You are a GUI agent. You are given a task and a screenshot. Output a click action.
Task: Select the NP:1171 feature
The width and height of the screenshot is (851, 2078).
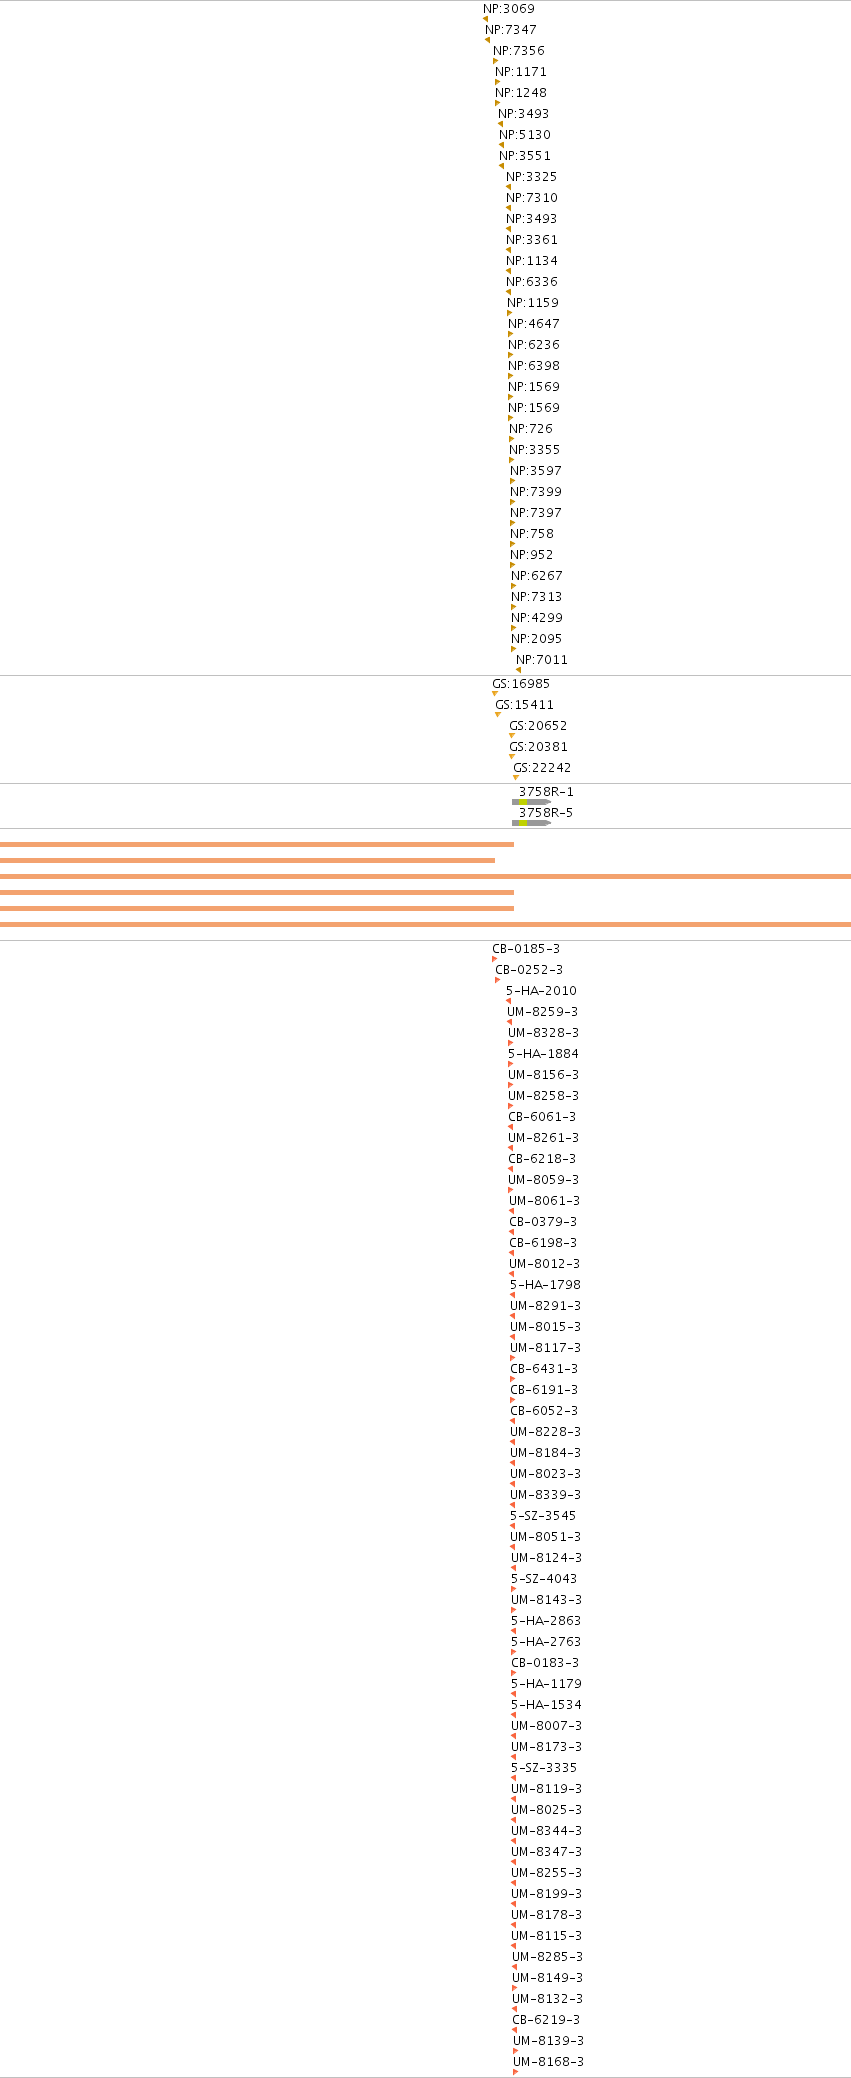tap(521, 72)
